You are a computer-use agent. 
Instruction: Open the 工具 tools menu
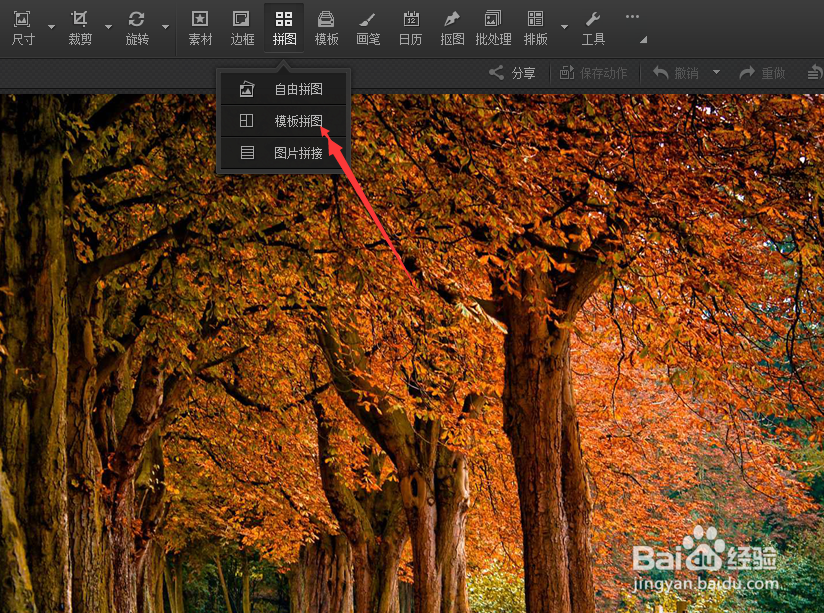593,28
